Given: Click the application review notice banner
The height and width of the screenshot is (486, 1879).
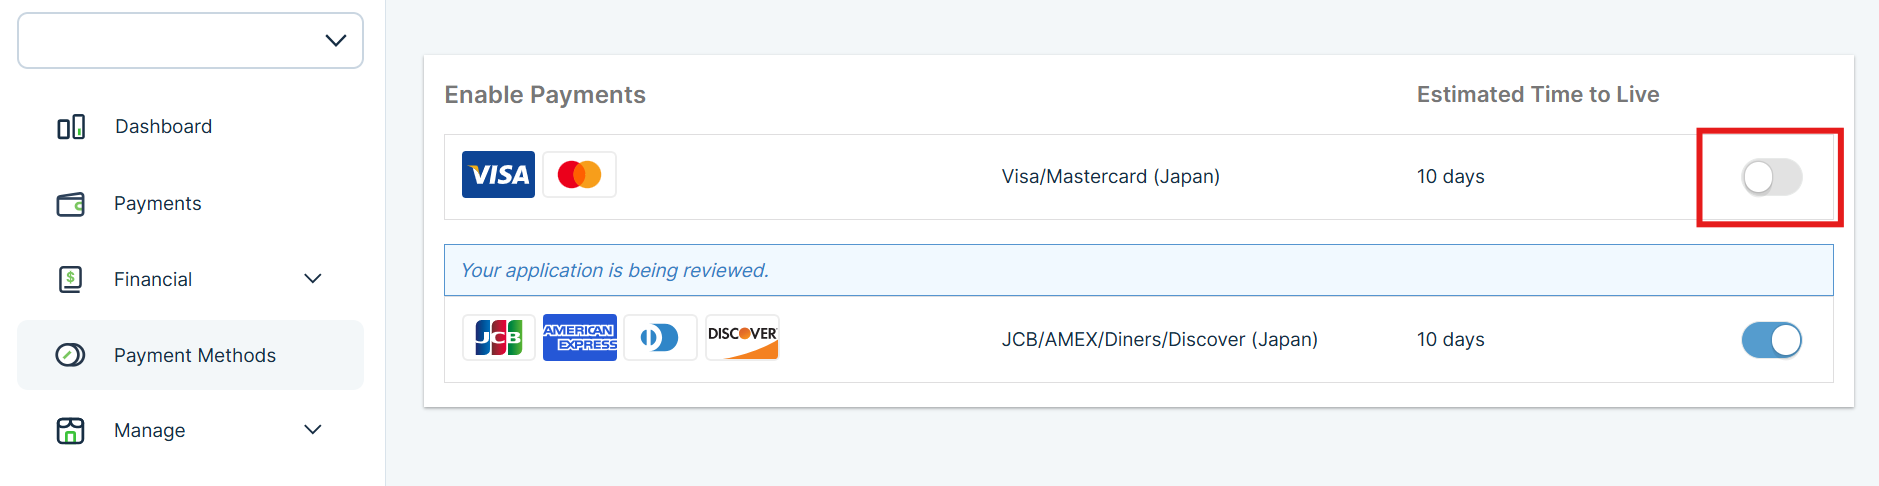Looking at the screenshot, I should point(1138,270).
